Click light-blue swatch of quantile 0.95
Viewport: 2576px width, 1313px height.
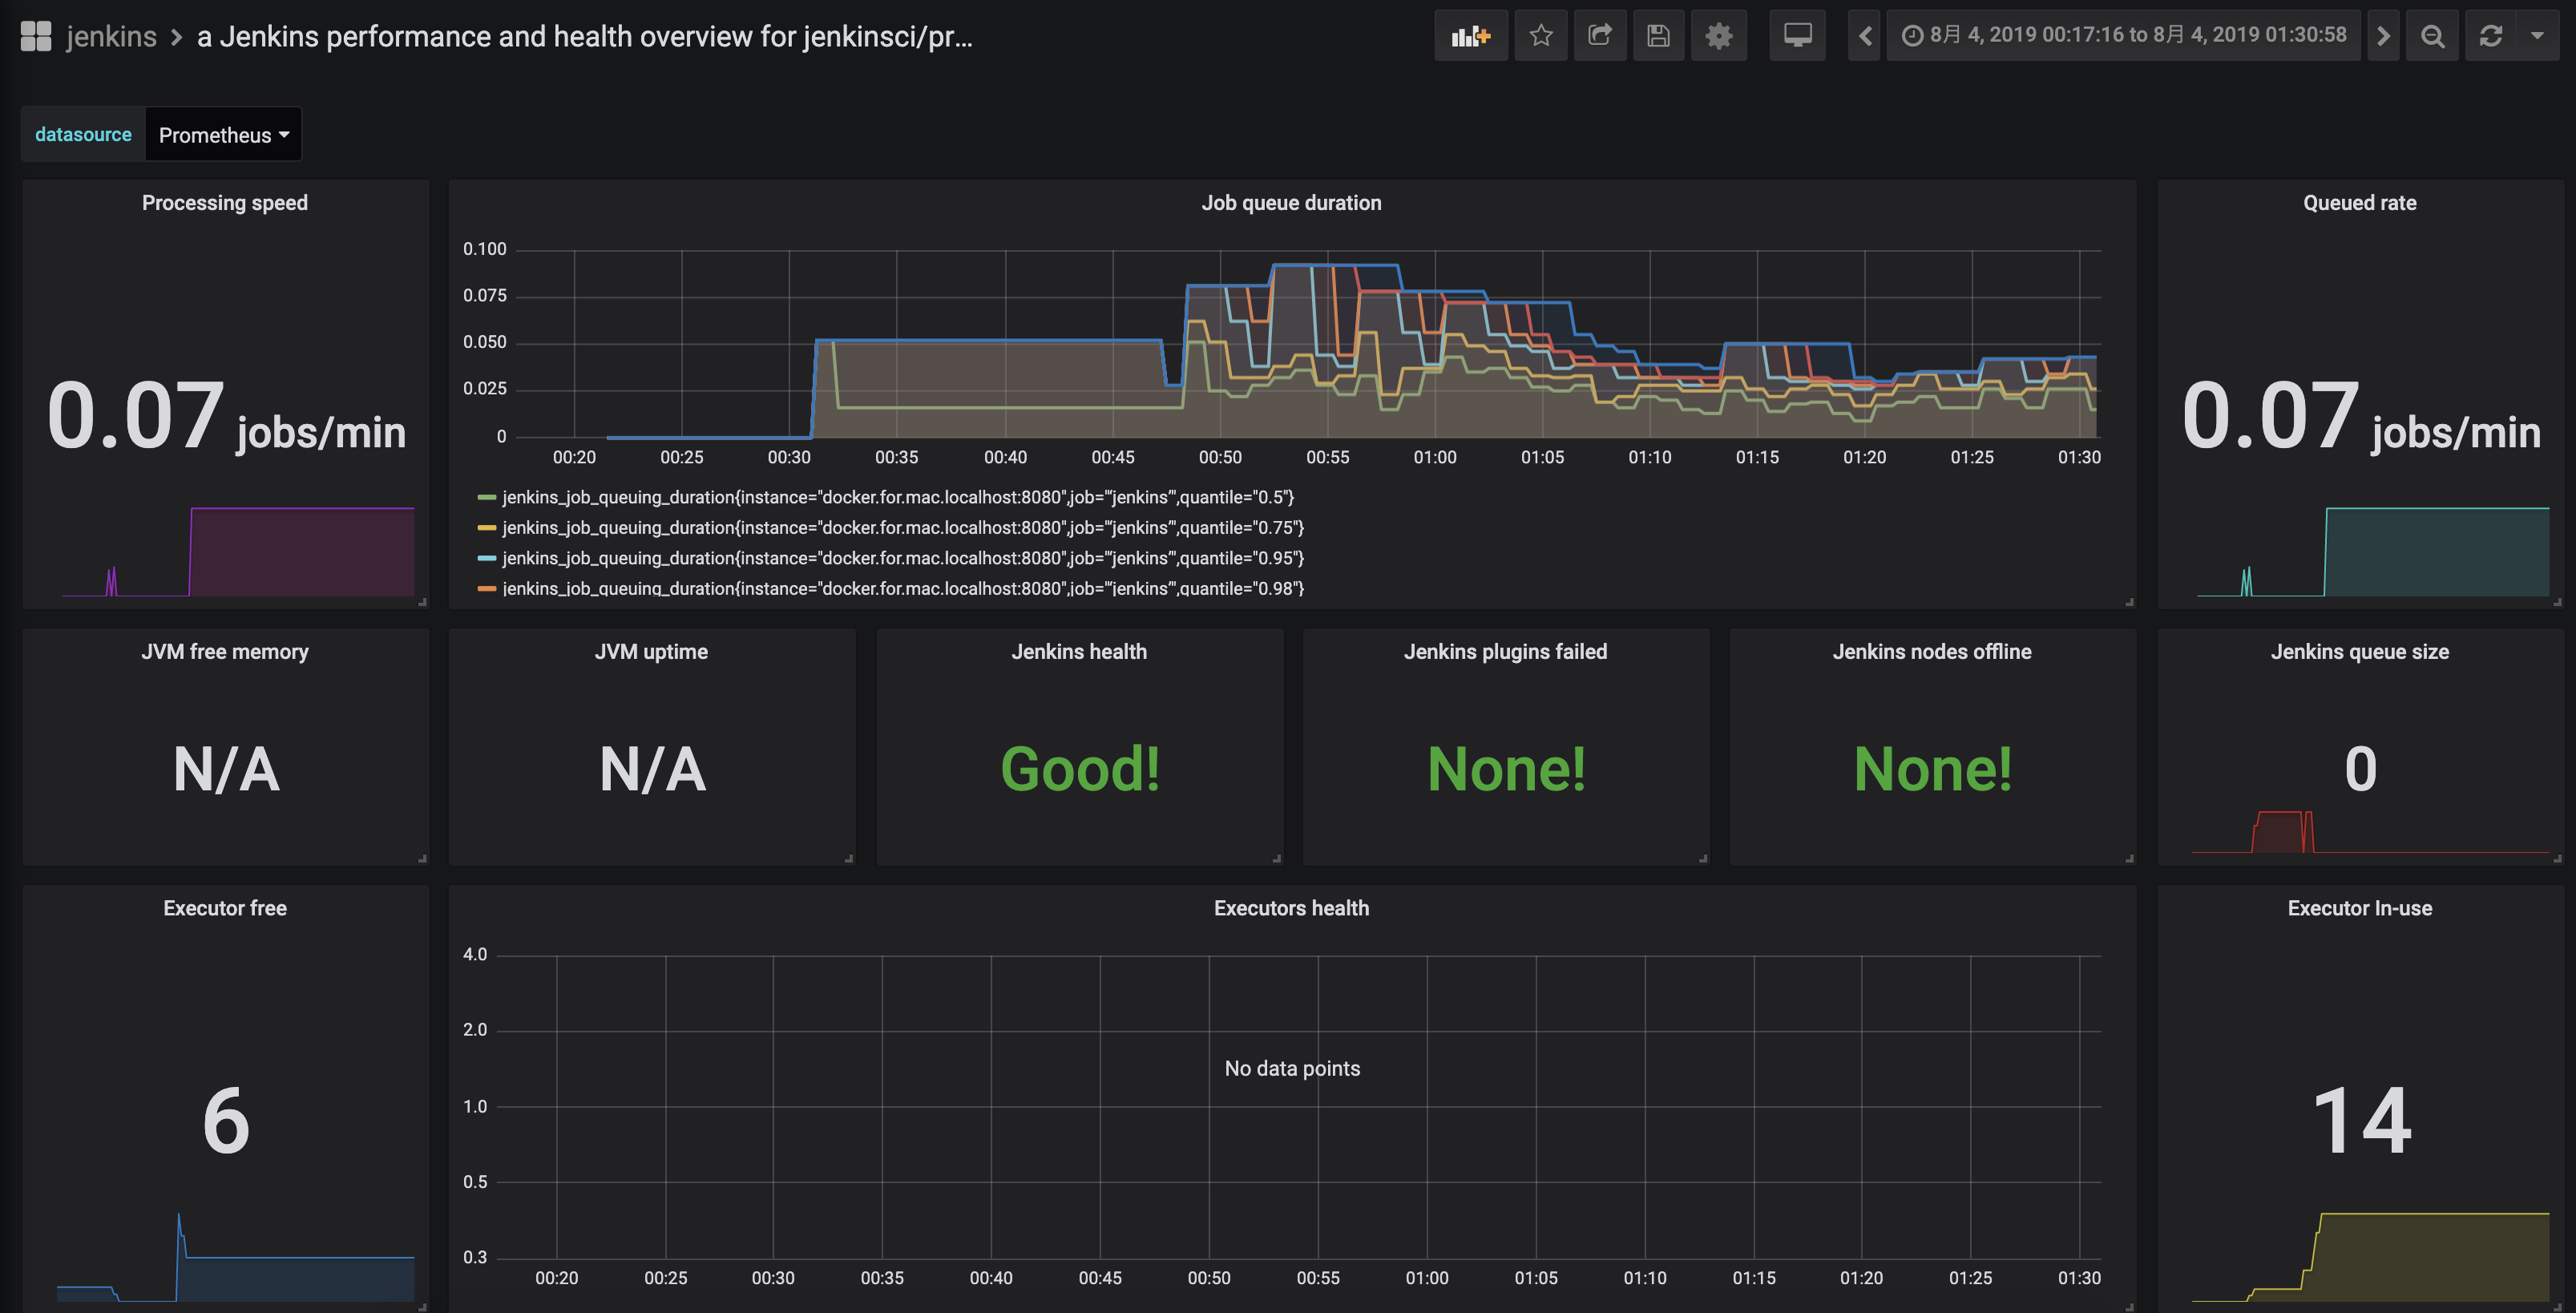(487, 558)
